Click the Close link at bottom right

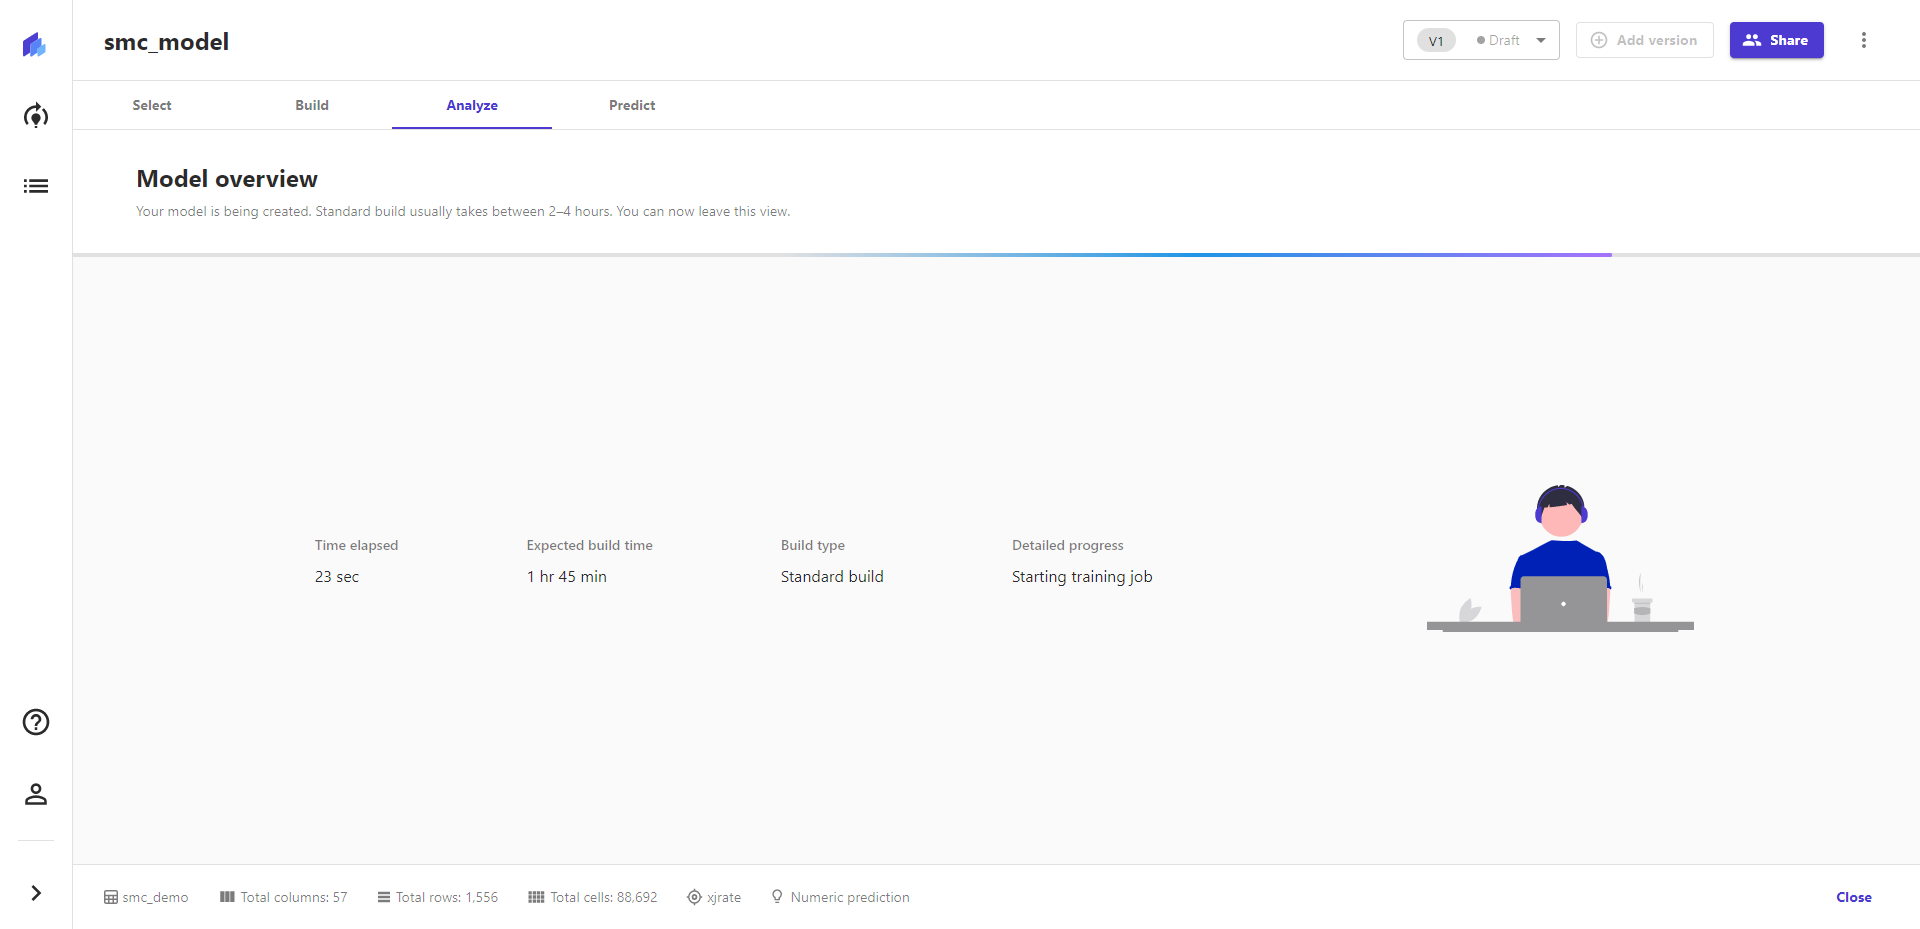pos(1853,897)
